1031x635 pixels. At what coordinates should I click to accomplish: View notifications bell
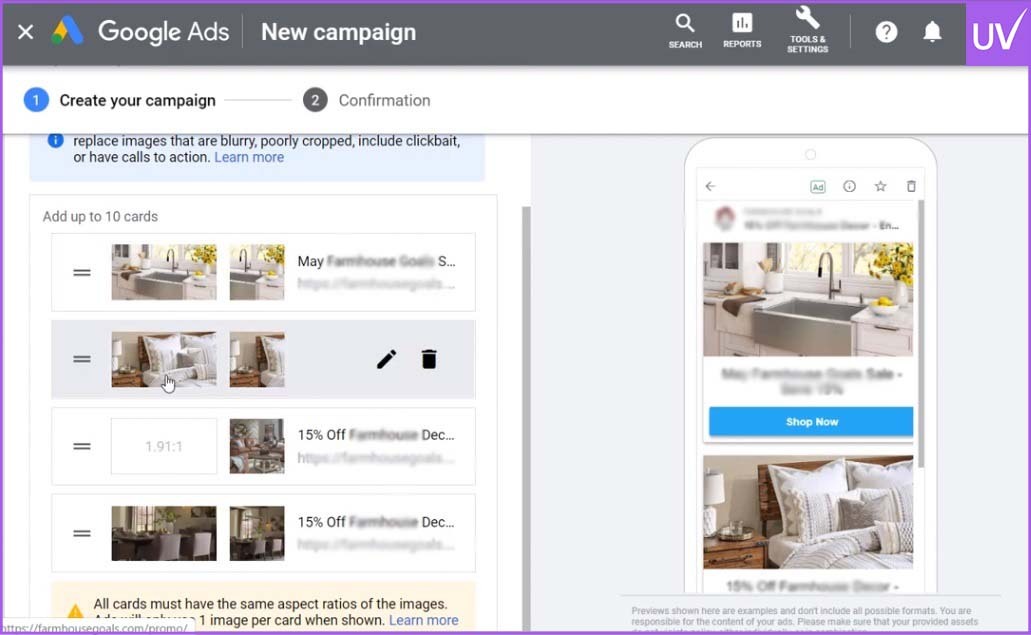pyautogui.click(x=932, y=32)
